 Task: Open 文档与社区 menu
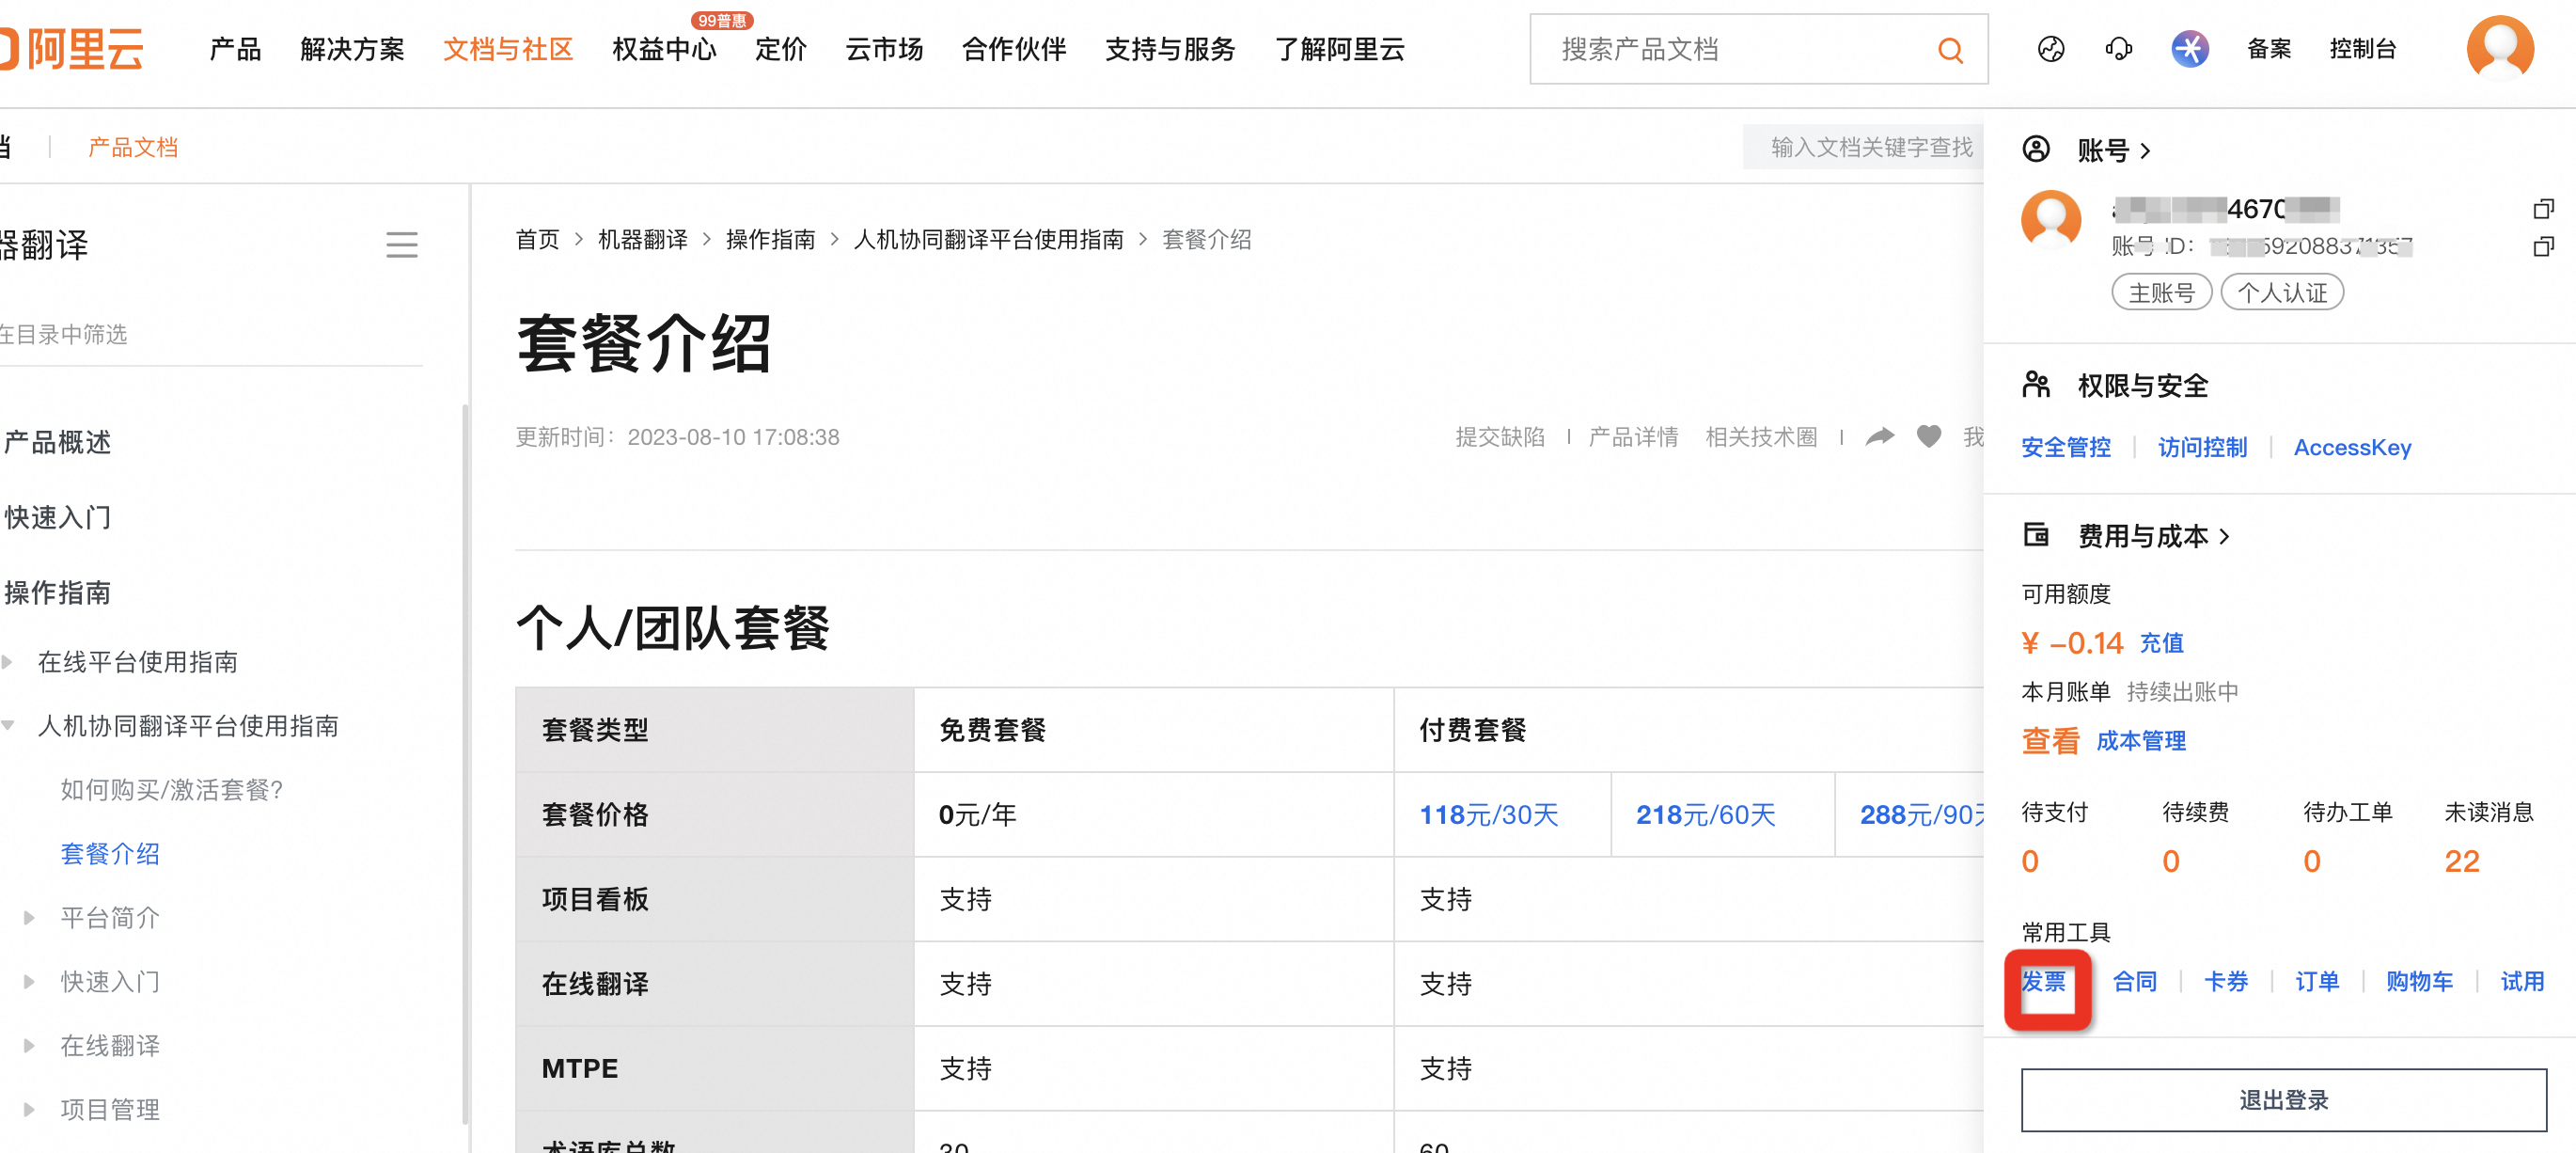508,49
